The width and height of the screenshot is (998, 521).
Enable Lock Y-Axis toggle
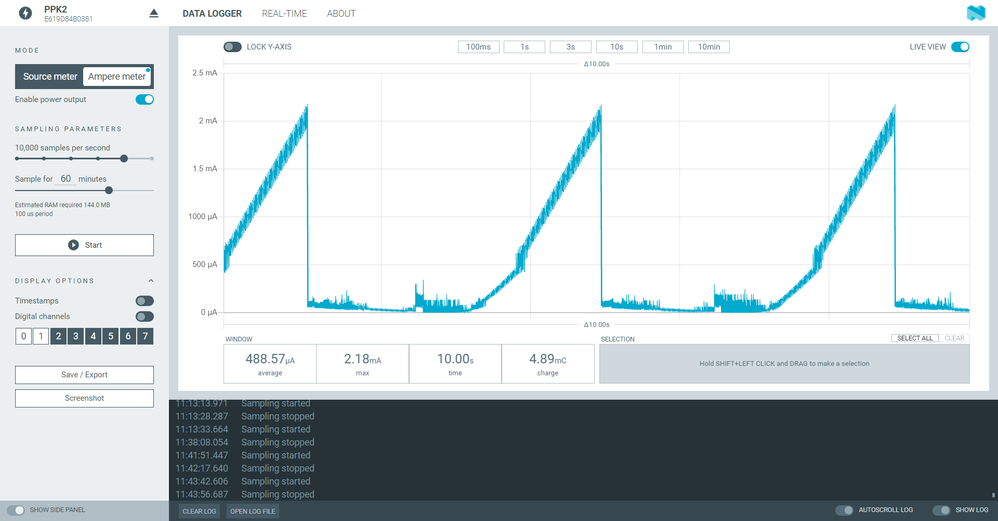point(232,47)
